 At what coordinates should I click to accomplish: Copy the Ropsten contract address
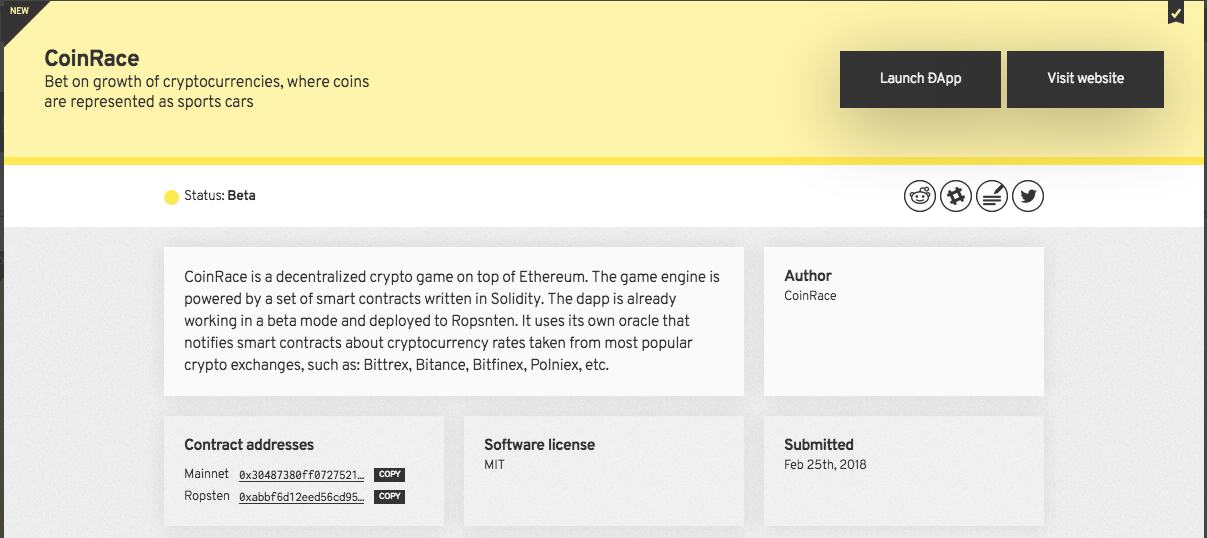(x=389, y=496)
